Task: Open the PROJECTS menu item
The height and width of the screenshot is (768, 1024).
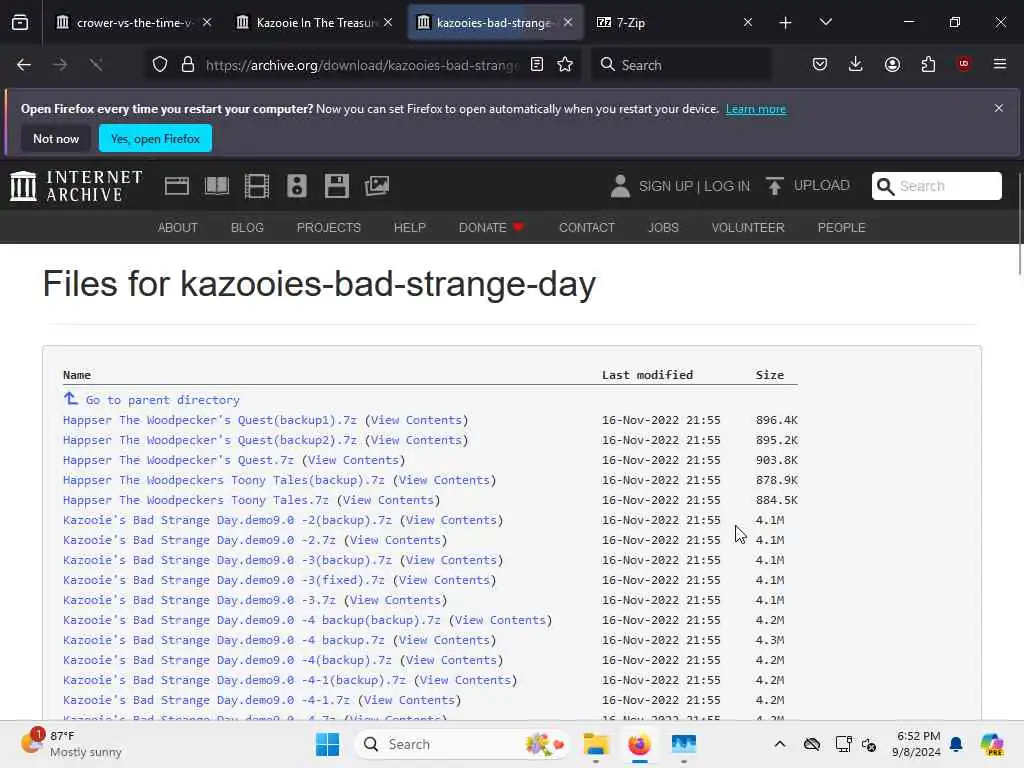Action: [328, 227]
